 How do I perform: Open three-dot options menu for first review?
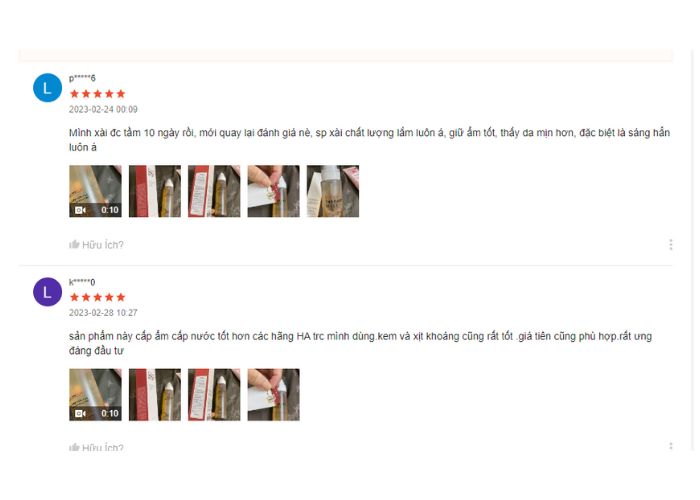671,244
